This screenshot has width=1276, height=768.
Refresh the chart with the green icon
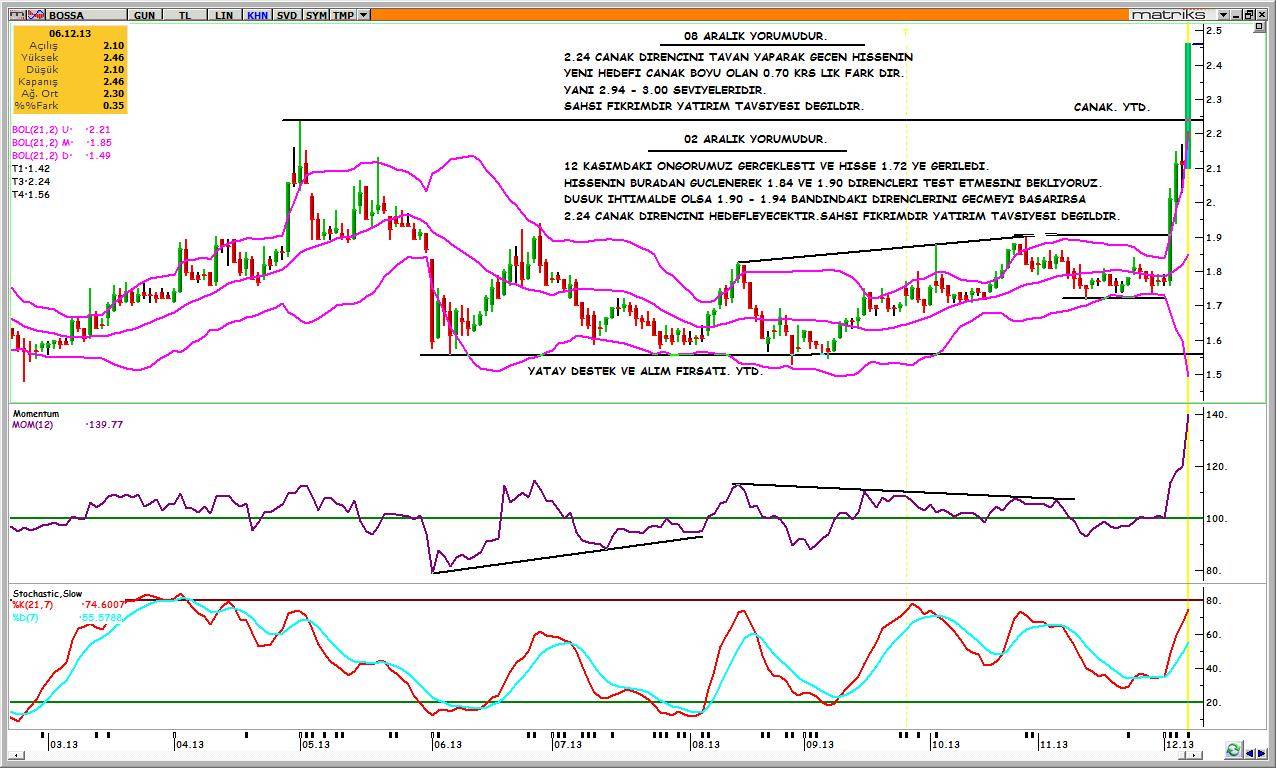(1233, 750)
